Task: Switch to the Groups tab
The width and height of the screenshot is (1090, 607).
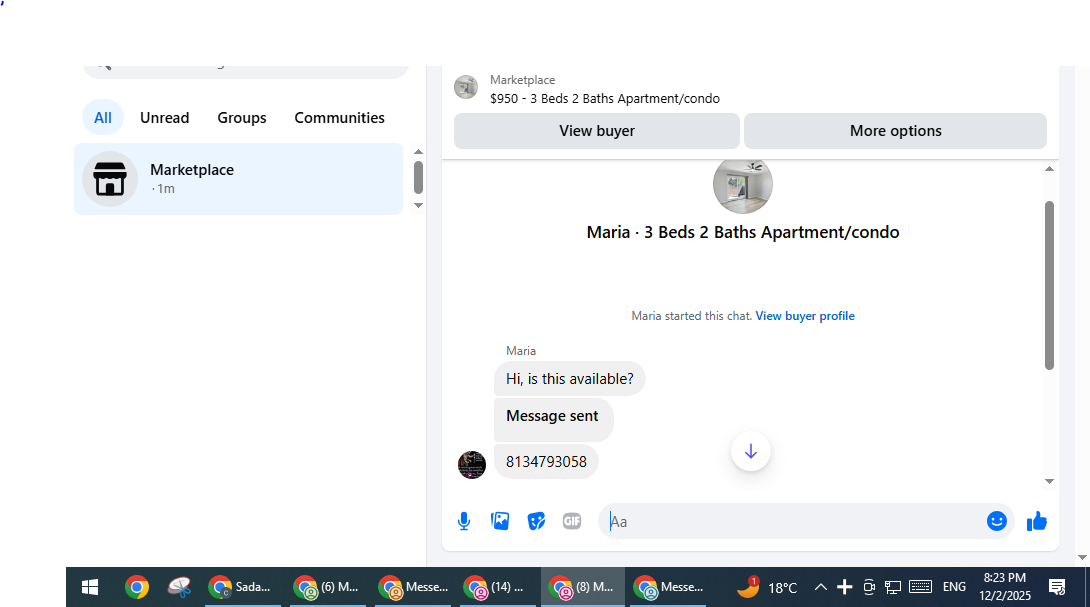Action: [x=242, y=118]
